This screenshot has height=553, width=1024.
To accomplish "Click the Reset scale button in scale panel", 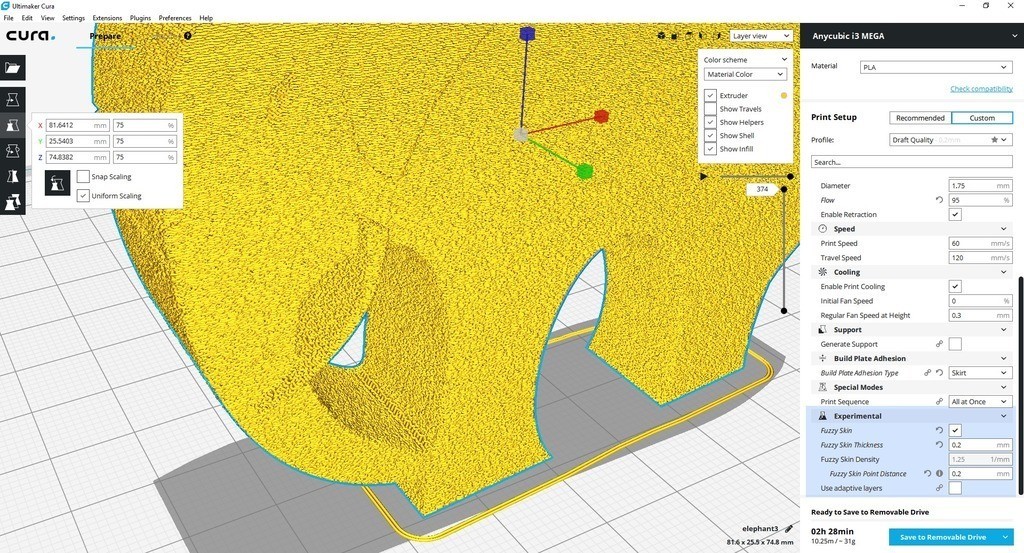I will click(57, 183).
